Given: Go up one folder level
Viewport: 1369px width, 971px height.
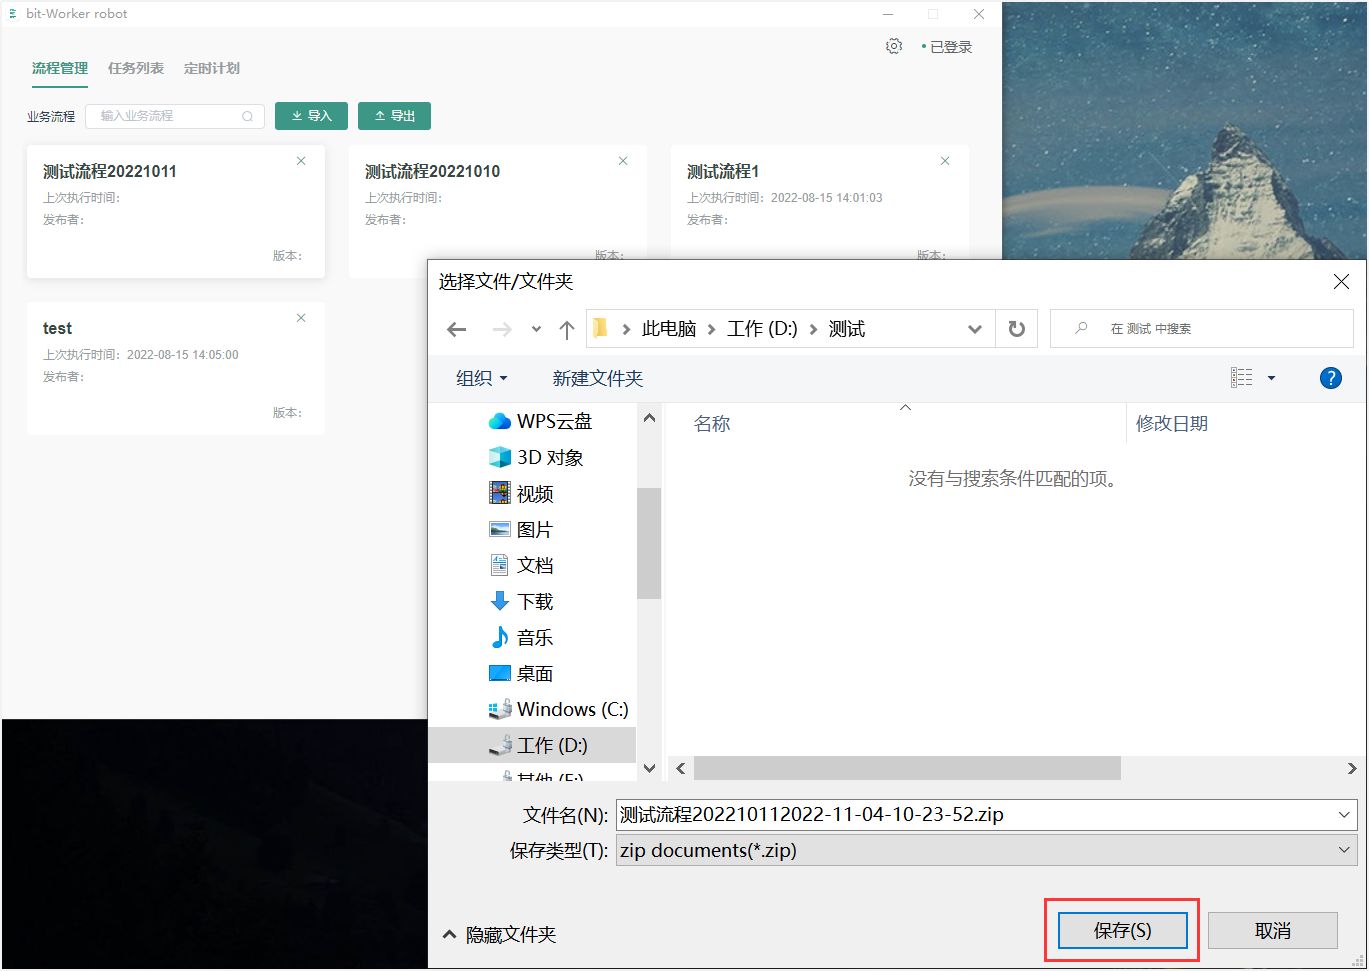Looking at the screenshot, I should 566,329.
